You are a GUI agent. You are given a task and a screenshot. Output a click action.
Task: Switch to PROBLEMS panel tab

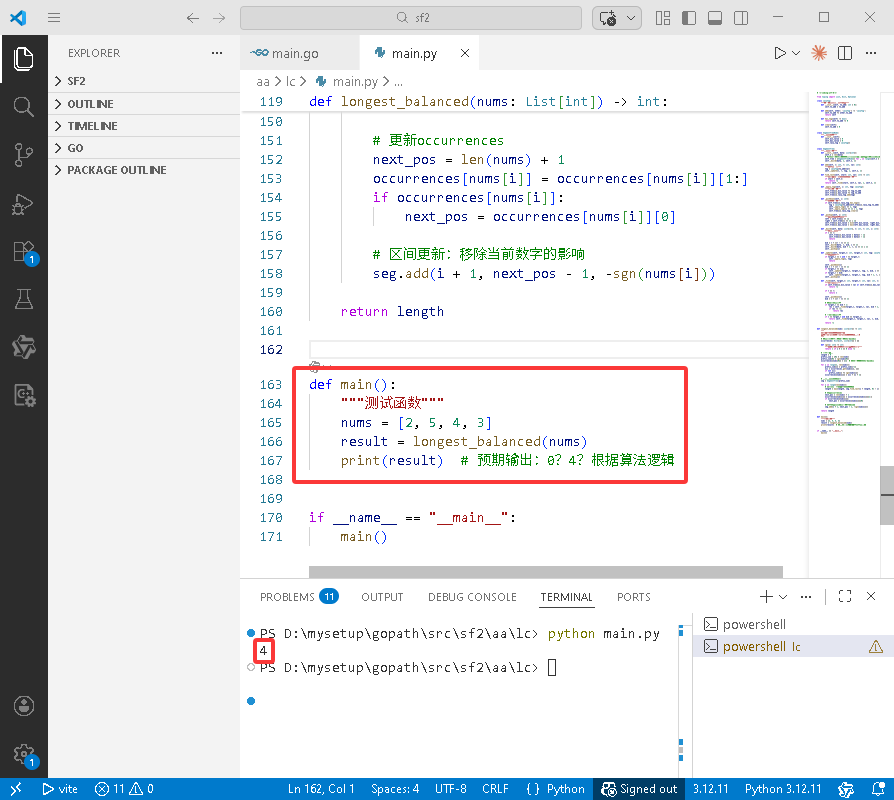point(299,596)
